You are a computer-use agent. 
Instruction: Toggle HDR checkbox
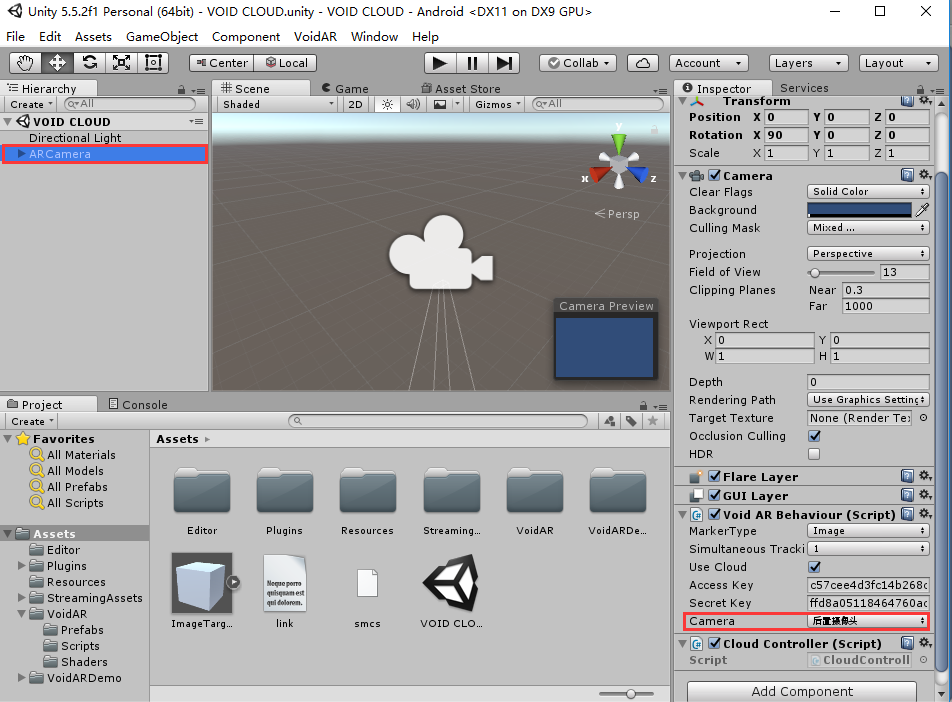[x=814, y=454]
